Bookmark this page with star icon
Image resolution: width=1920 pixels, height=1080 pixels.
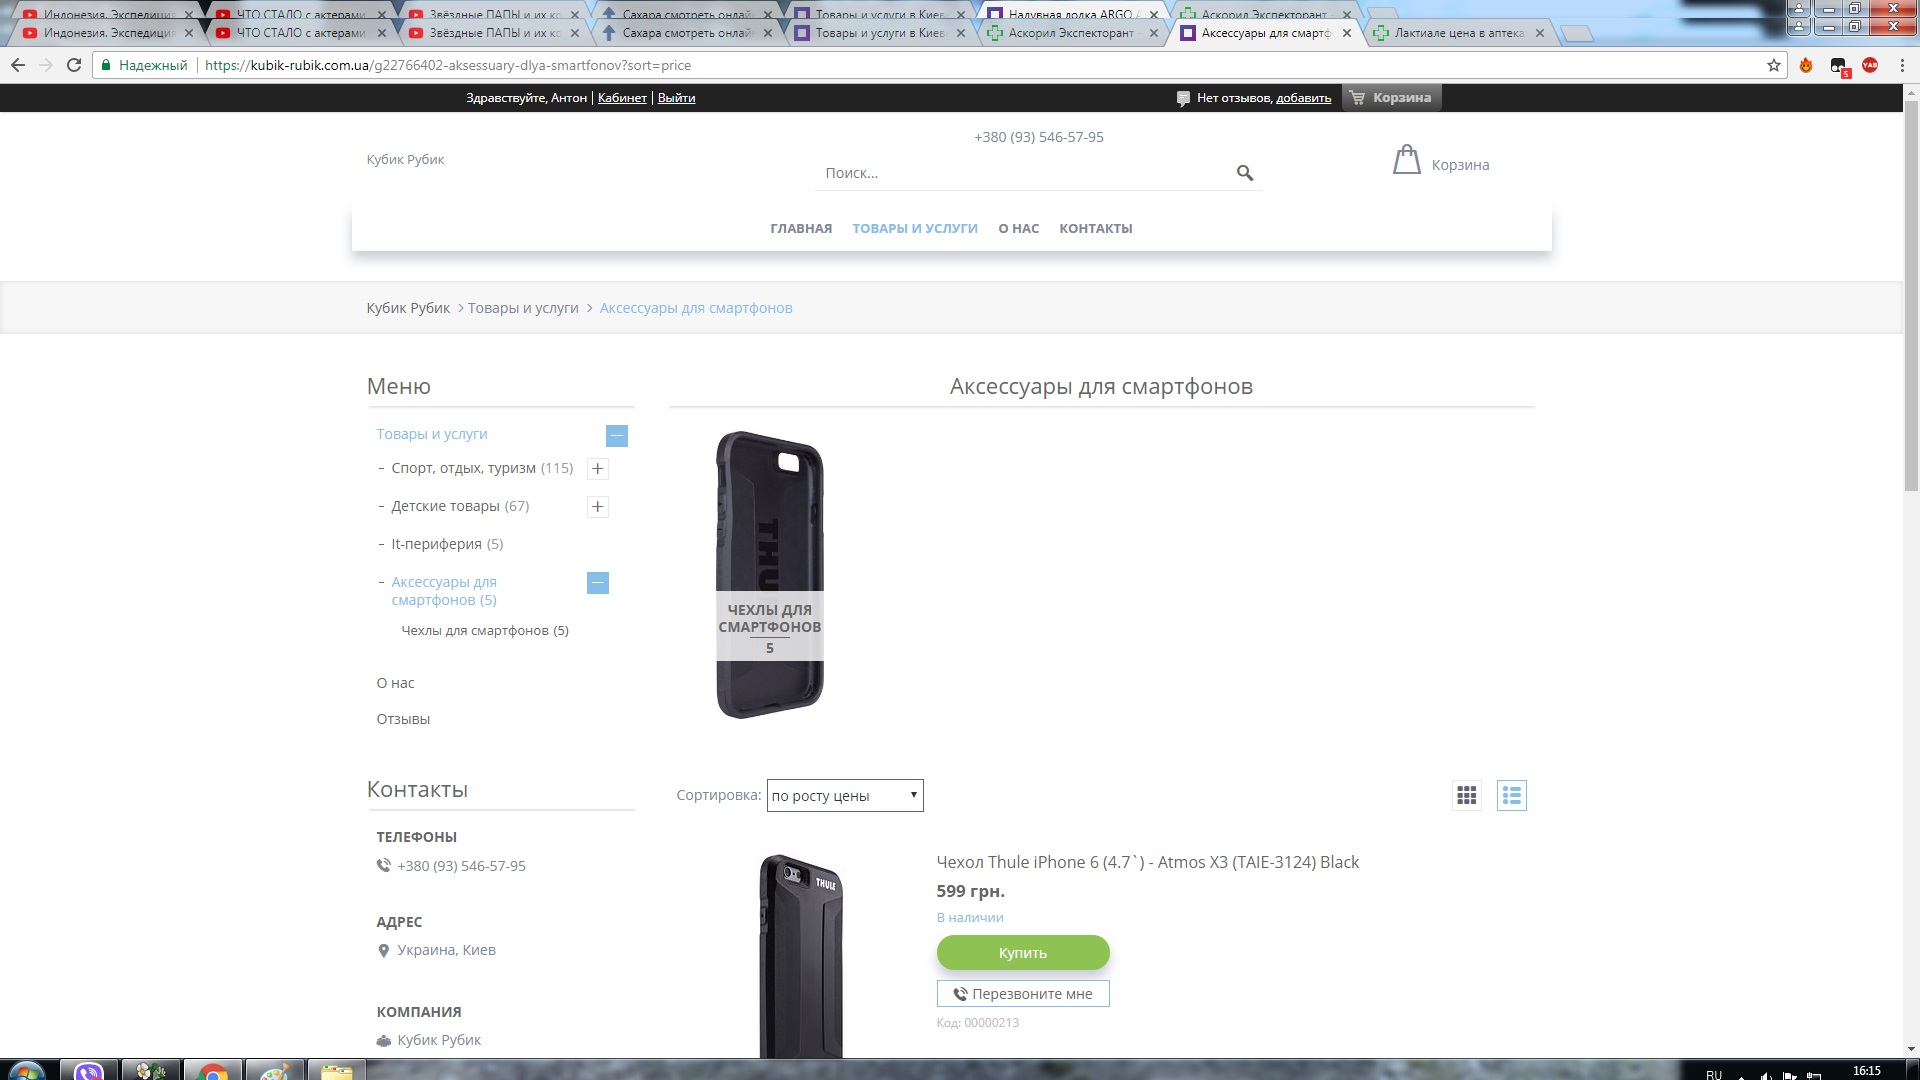point(1774,65)
